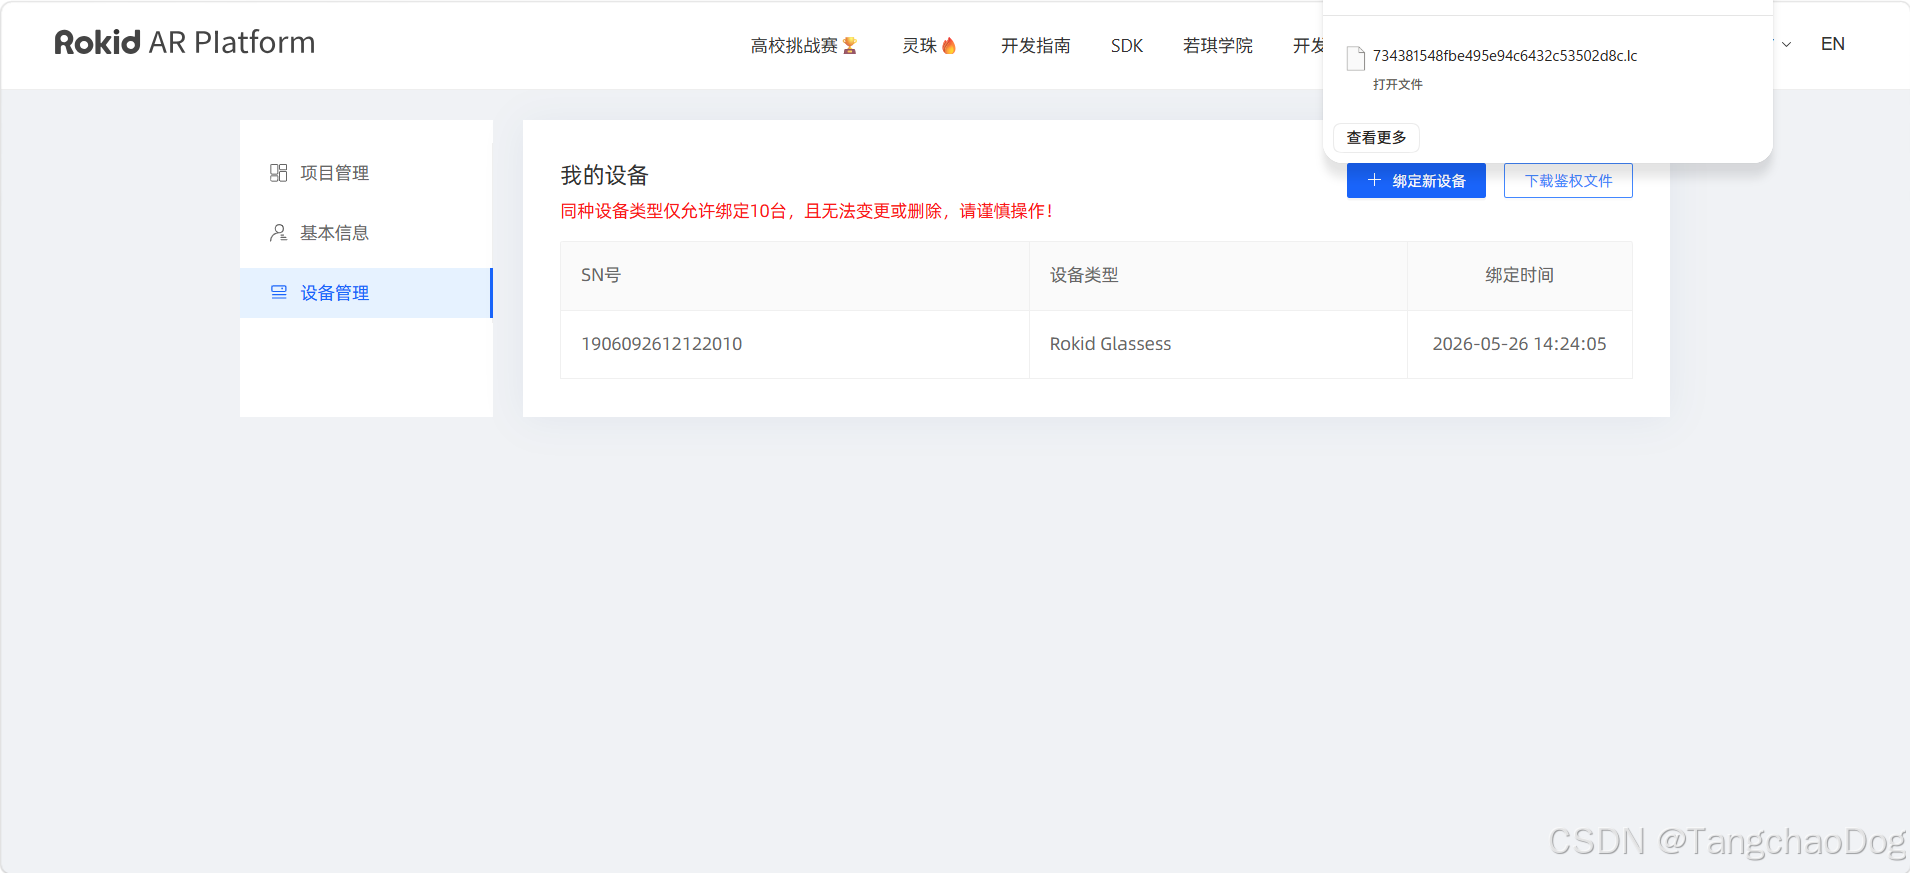Click bind time 2026-05-26 14:24:05
This screenshot has width=1910, height=873.
click(1519, 344)
